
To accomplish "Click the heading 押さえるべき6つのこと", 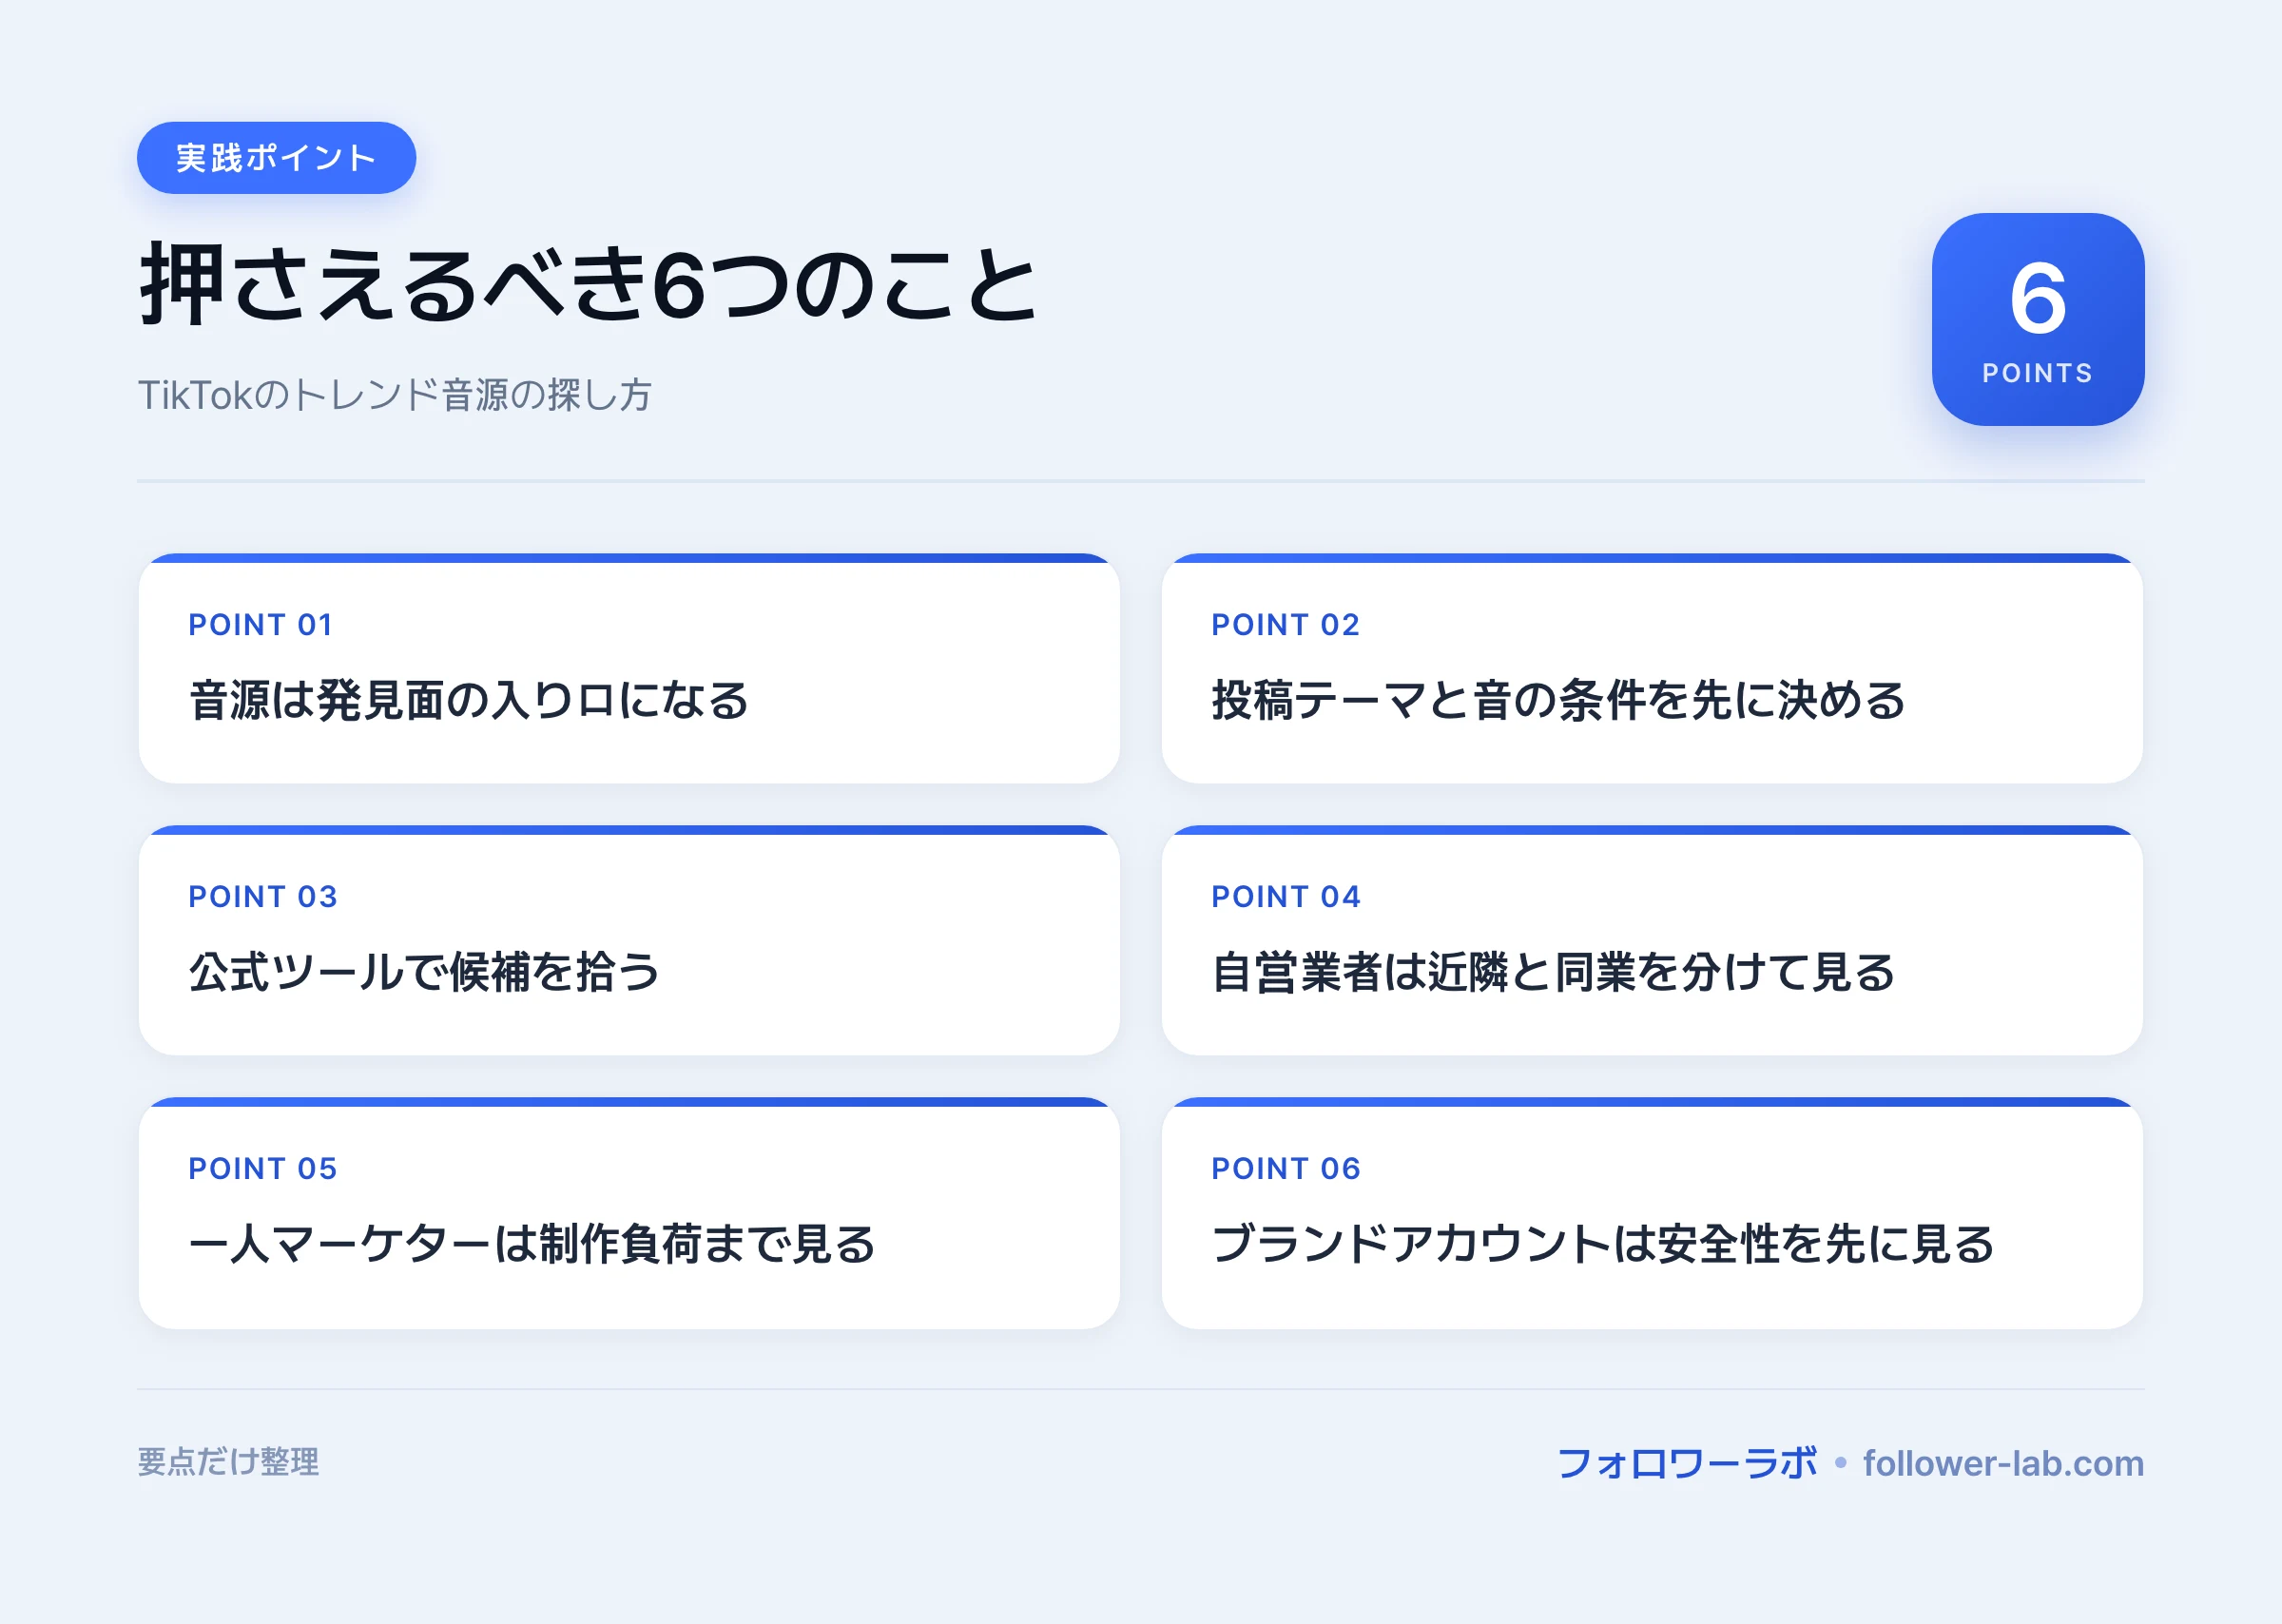I will point(589,286).
